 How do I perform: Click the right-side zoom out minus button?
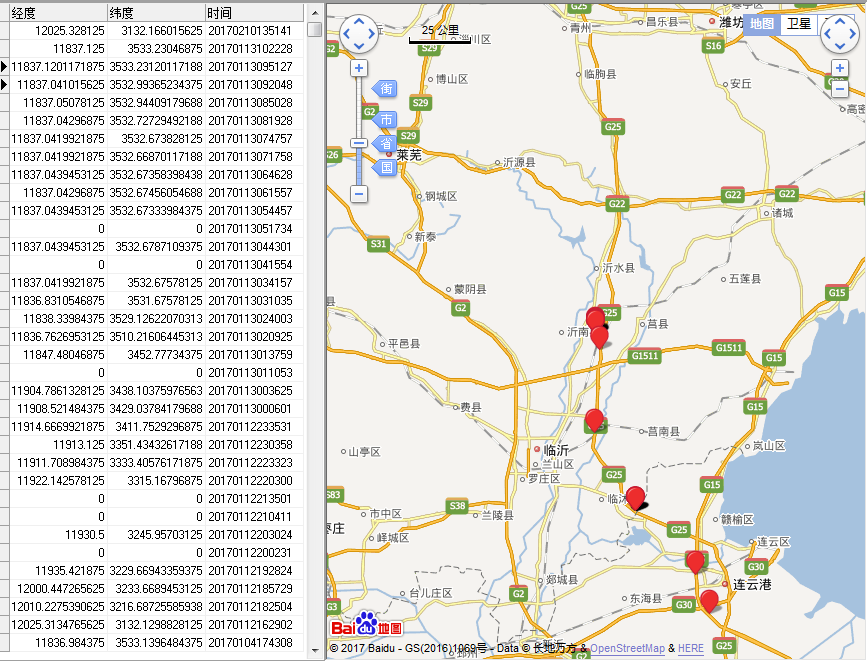click(840, 89)
